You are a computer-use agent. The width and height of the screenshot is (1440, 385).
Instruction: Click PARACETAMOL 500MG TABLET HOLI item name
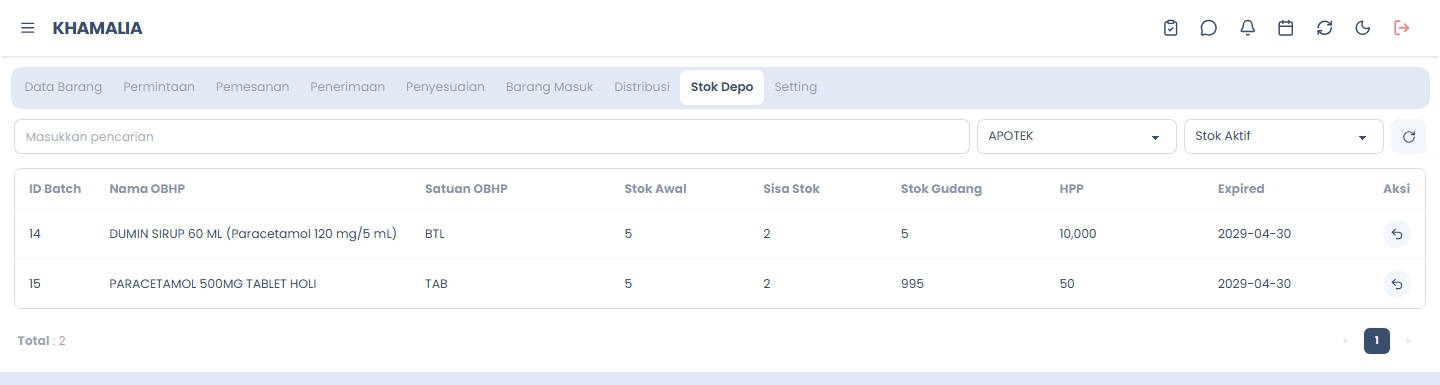point(213,284)
